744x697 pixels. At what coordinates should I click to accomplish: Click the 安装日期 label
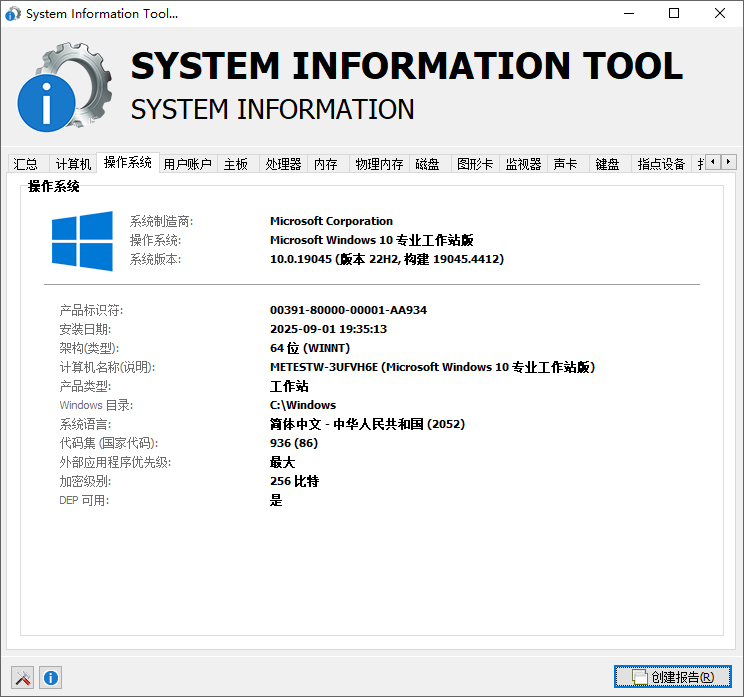pyautogui.click(x=85, y=329)
